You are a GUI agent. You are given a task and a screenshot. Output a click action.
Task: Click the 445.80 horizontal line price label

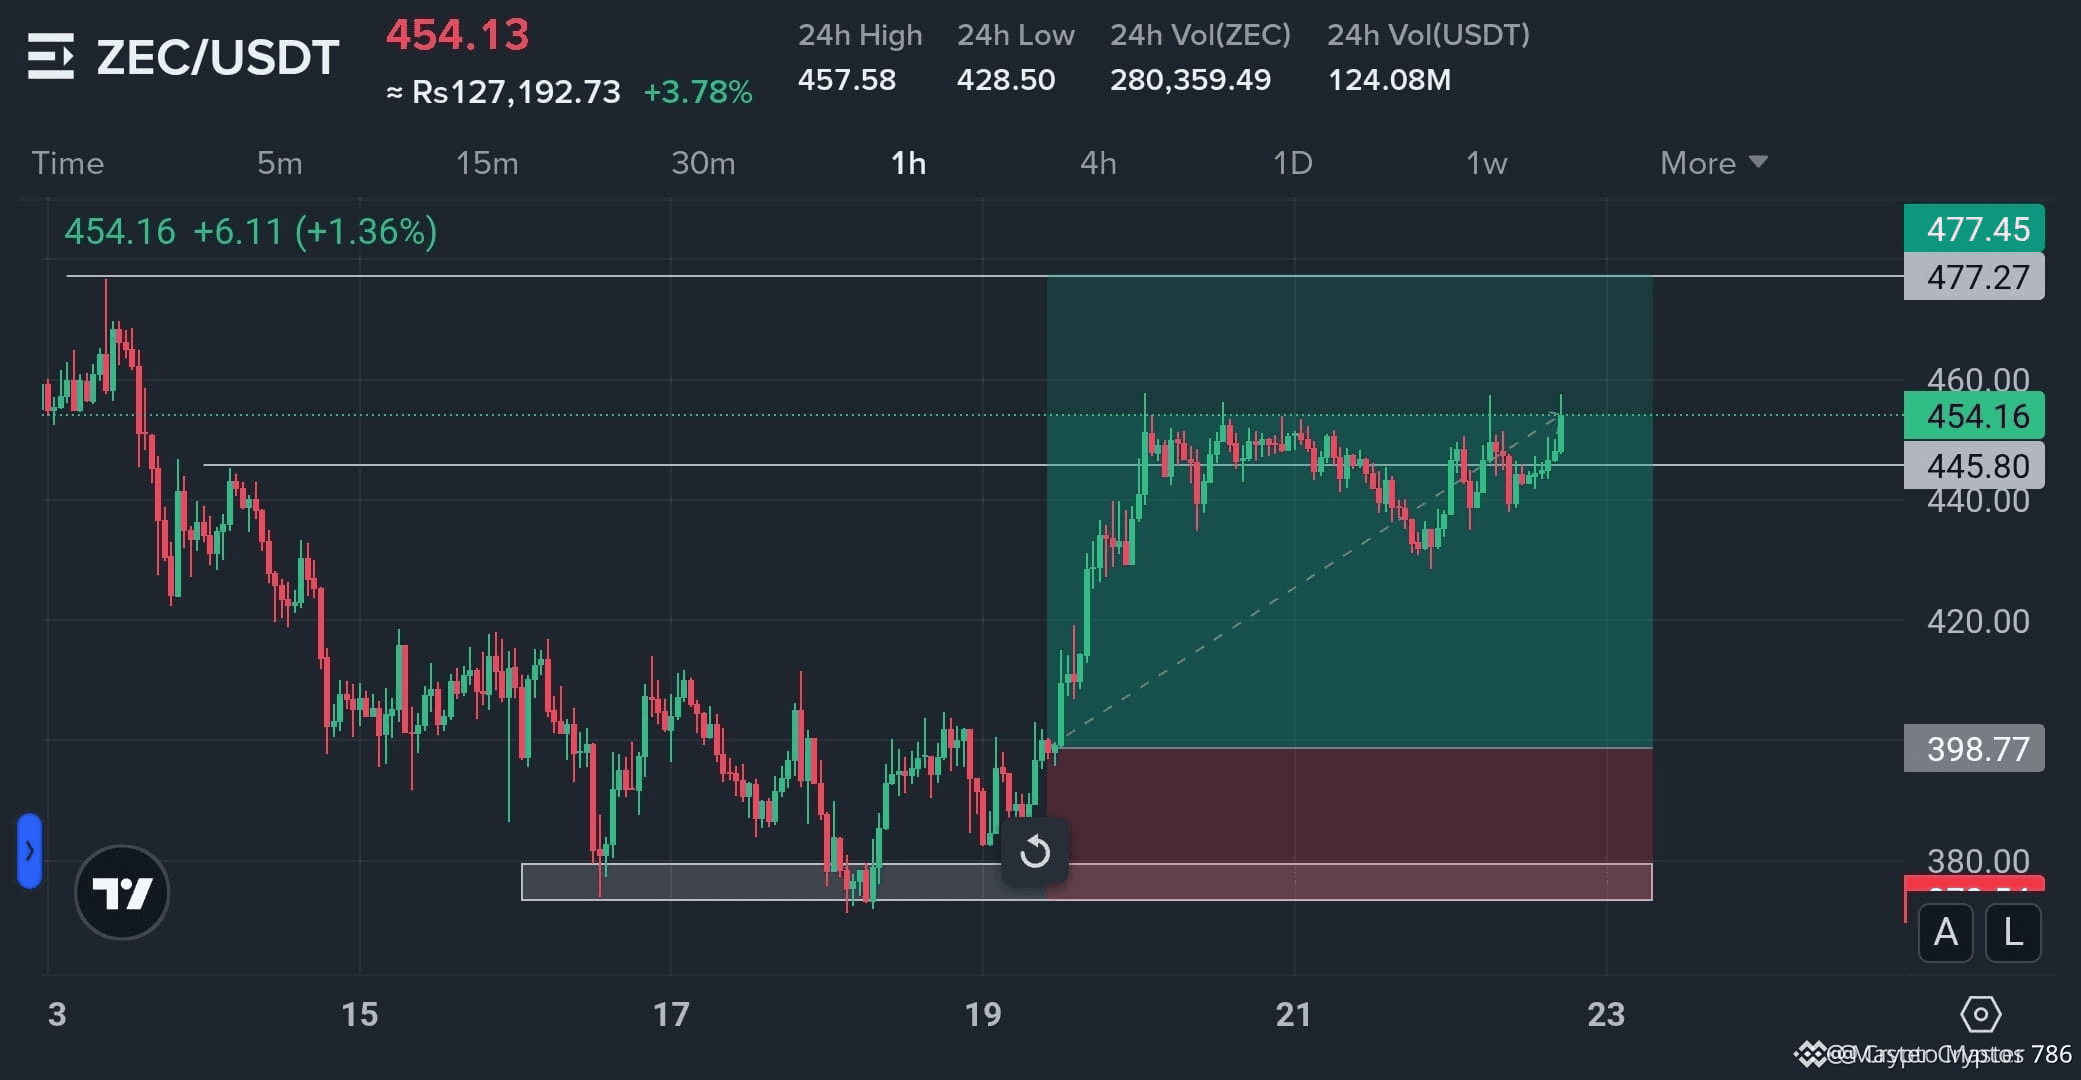pos(1974,466)
